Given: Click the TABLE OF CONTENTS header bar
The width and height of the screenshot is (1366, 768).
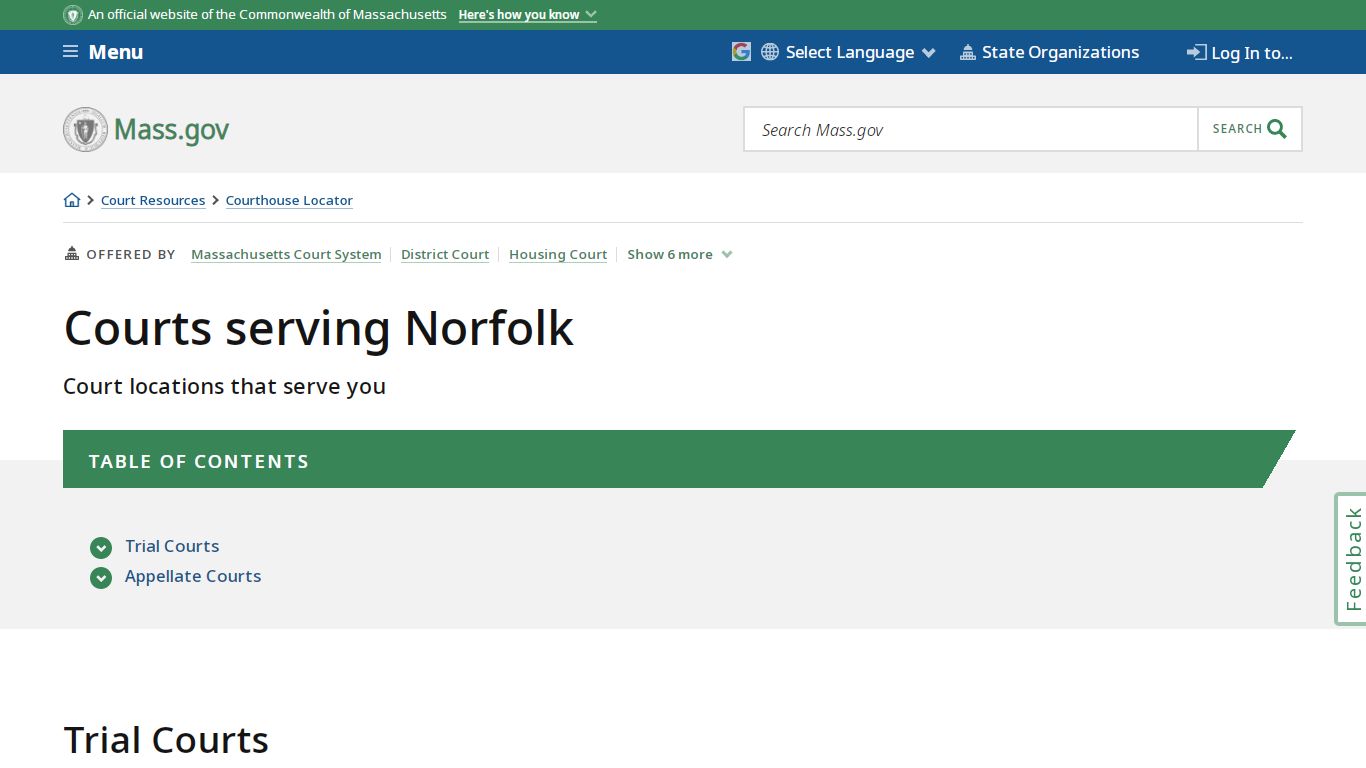Looking at the screenshot, I should [679, 459].
